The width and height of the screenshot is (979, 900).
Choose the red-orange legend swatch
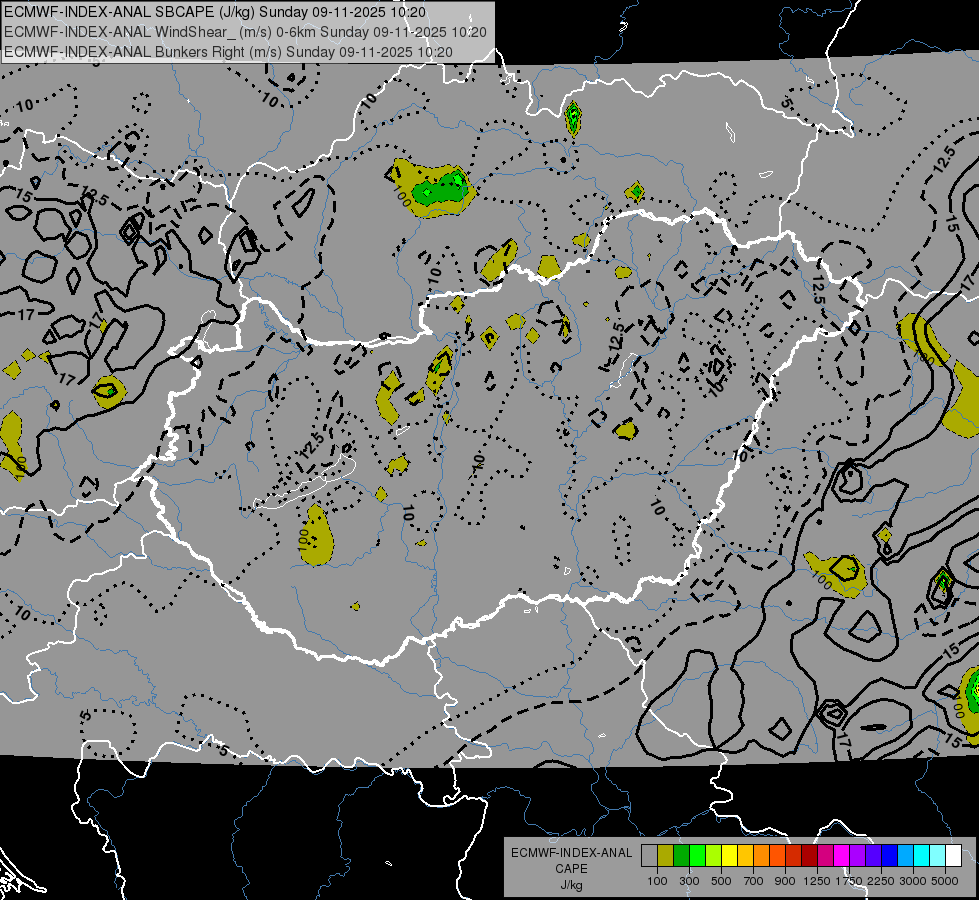pos(777,855)
